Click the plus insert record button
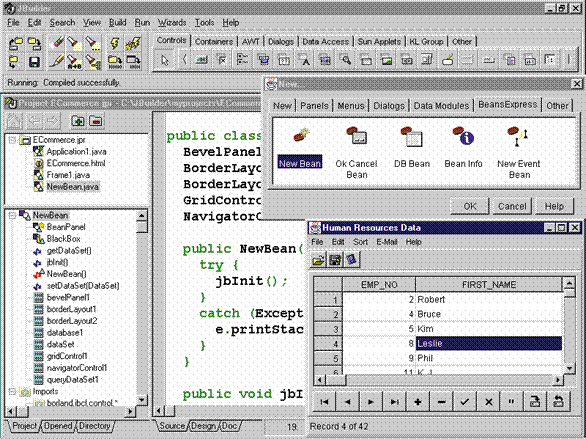586x439 pixels. click(x=418, y=402)
